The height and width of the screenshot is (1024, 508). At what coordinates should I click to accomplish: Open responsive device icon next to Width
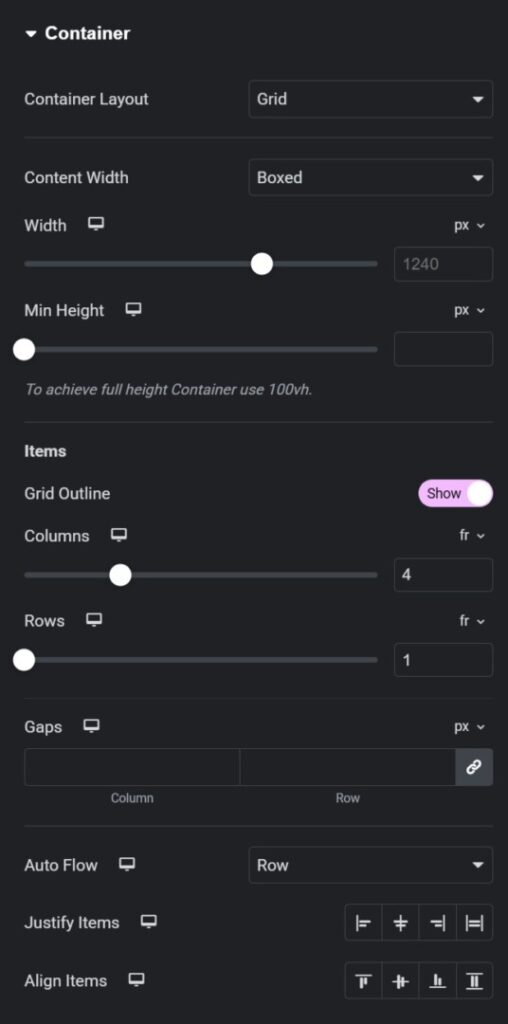tap(96, 225)
